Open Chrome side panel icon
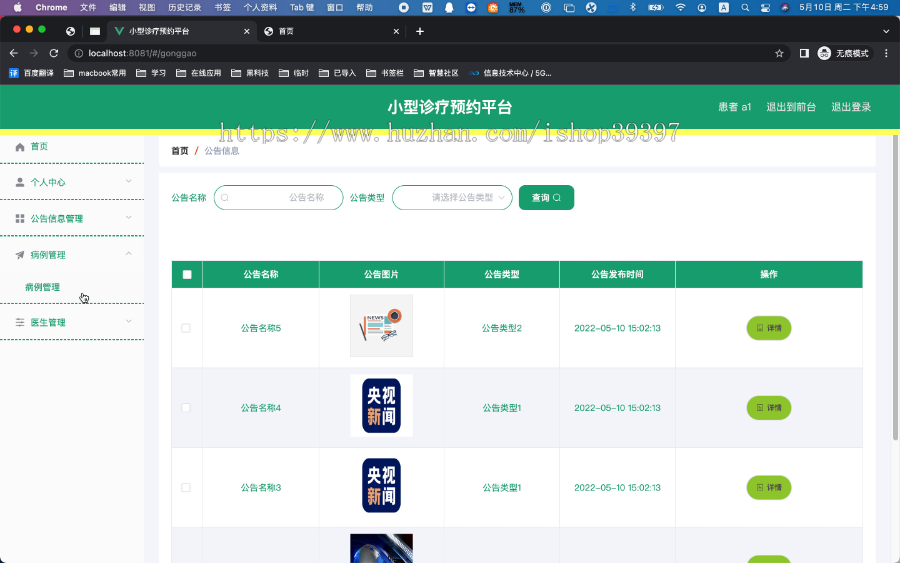This screenshot has height=563, width=900. tap(804, 53)
